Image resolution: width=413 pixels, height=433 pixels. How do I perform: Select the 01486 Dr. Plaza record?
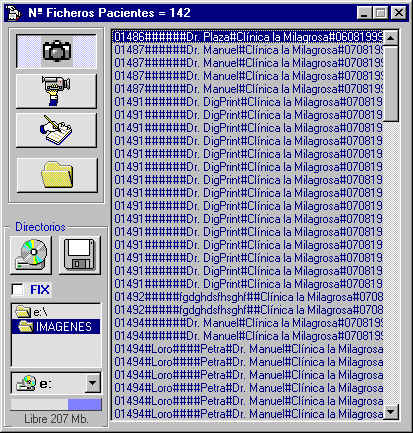(x=247, y=37)
